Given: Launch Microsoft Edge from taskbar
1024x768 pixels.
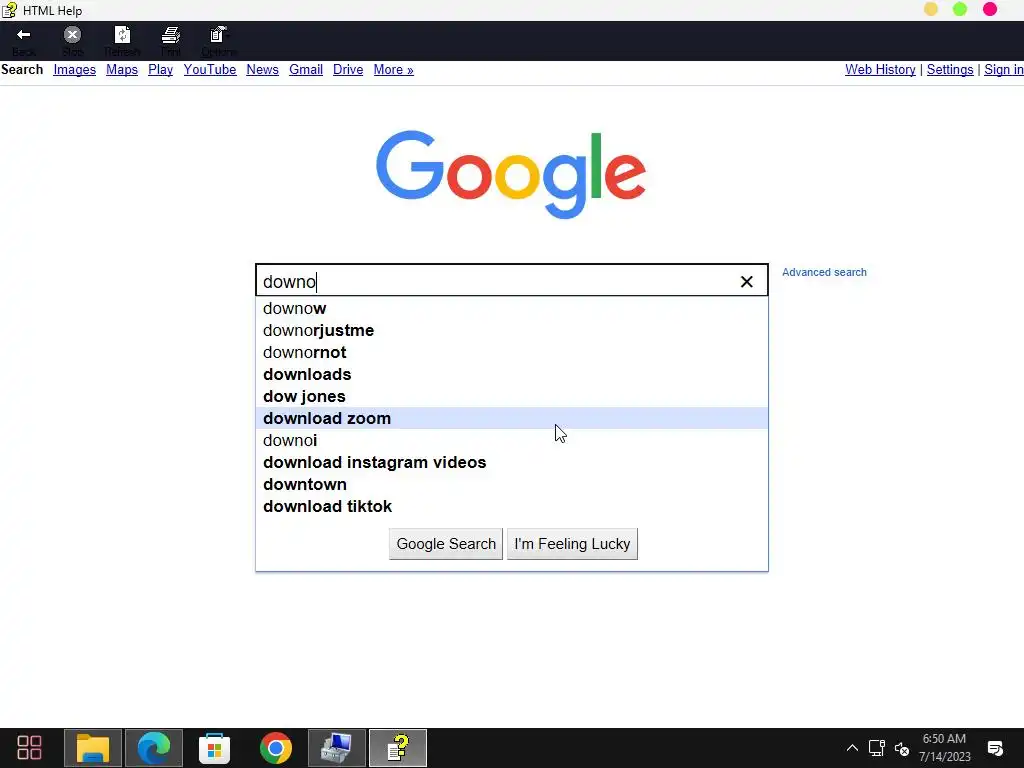Looking at the screenshot, I should 153,748.
